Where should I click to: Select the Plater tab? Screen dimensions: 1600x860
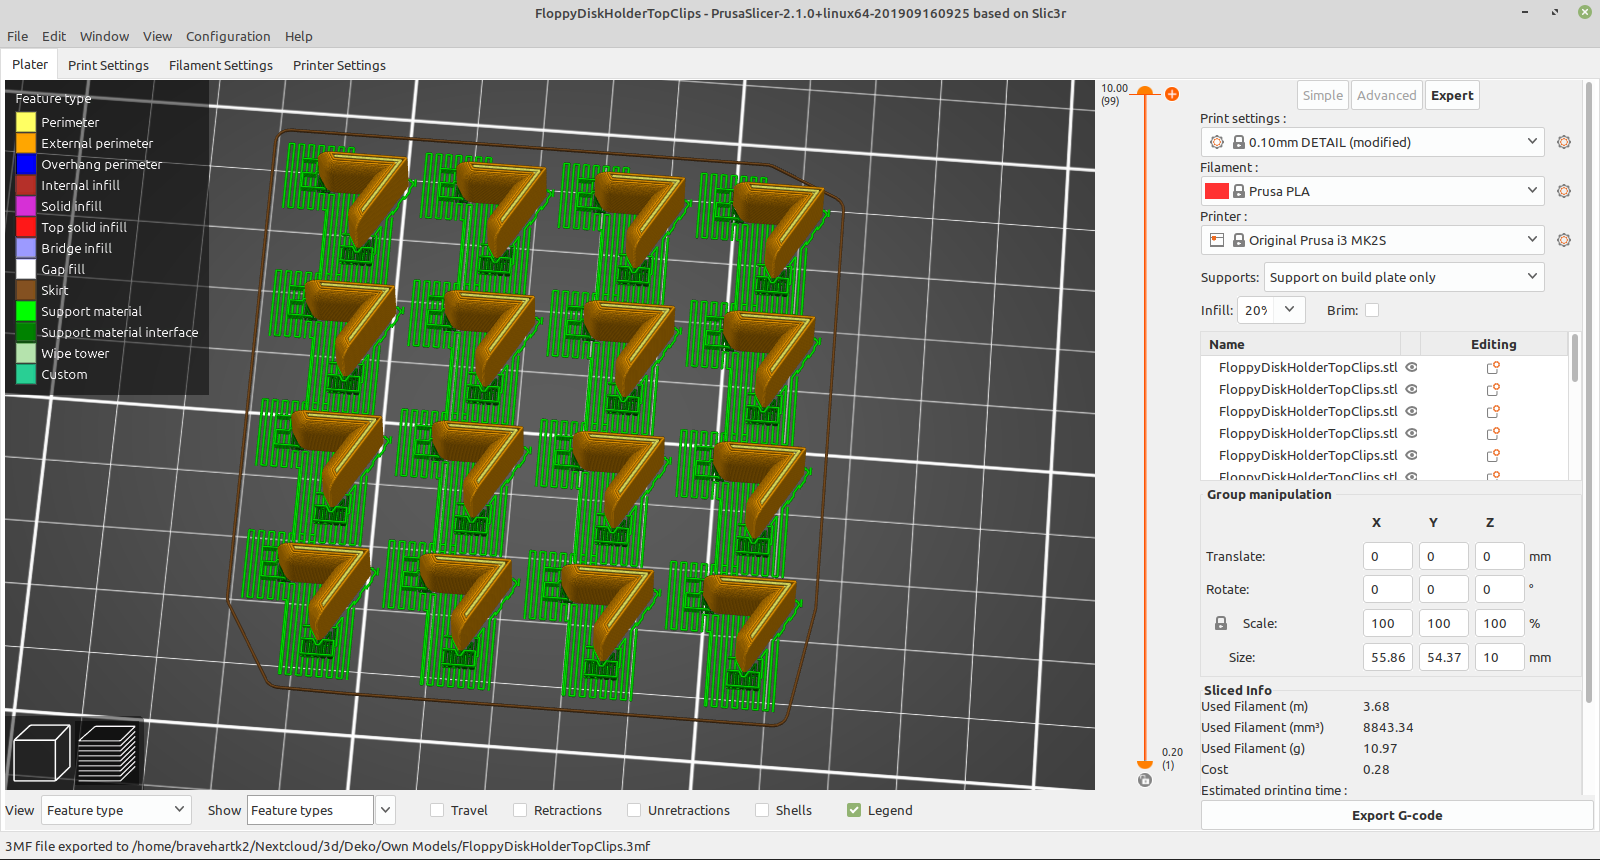click(30, 64)
